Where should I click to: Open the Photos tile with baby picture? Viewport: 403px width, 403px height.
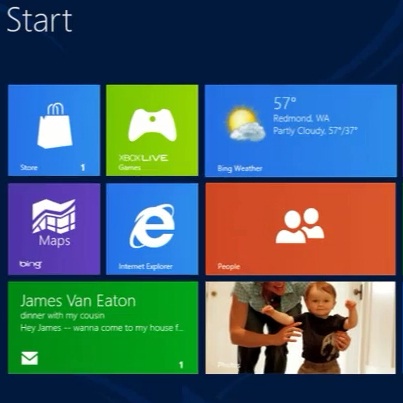pyautogui.click(x=301, y=328)
